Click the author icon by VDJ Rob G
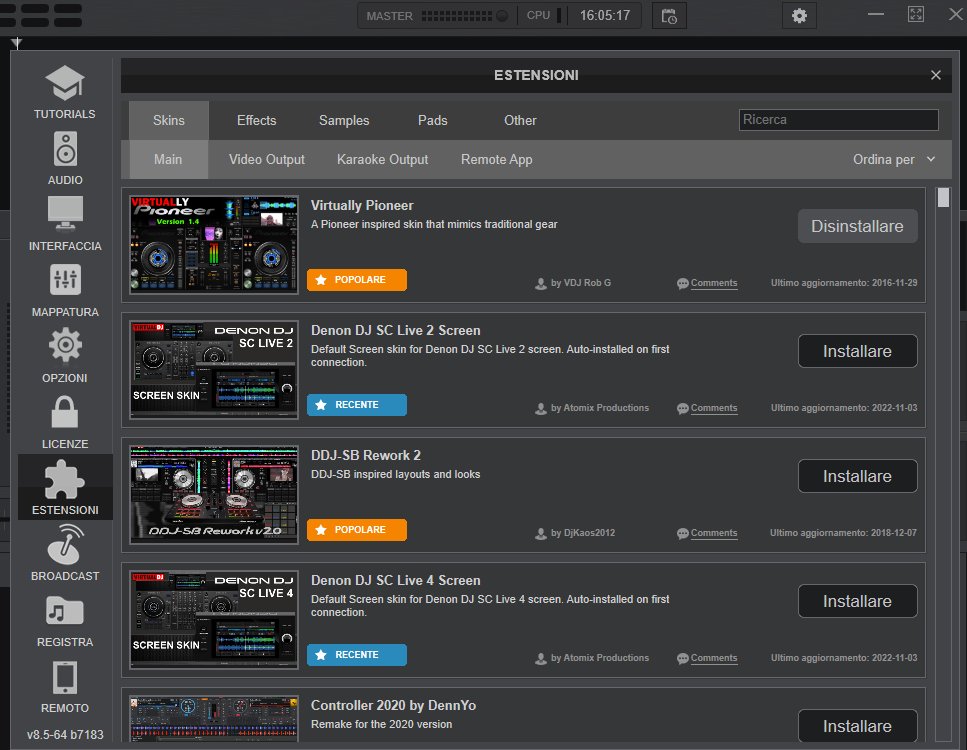 point(541,284)
